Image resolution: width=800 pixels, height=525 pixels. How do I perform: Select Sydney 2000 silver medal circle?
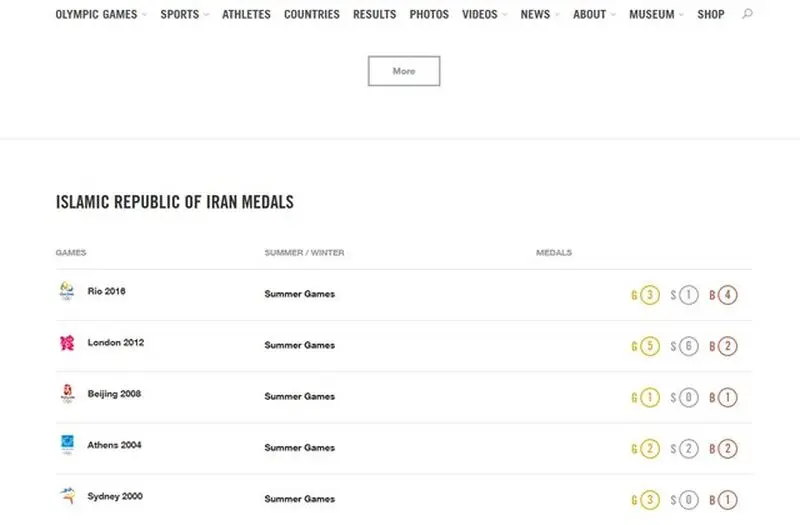pos(688,500)
